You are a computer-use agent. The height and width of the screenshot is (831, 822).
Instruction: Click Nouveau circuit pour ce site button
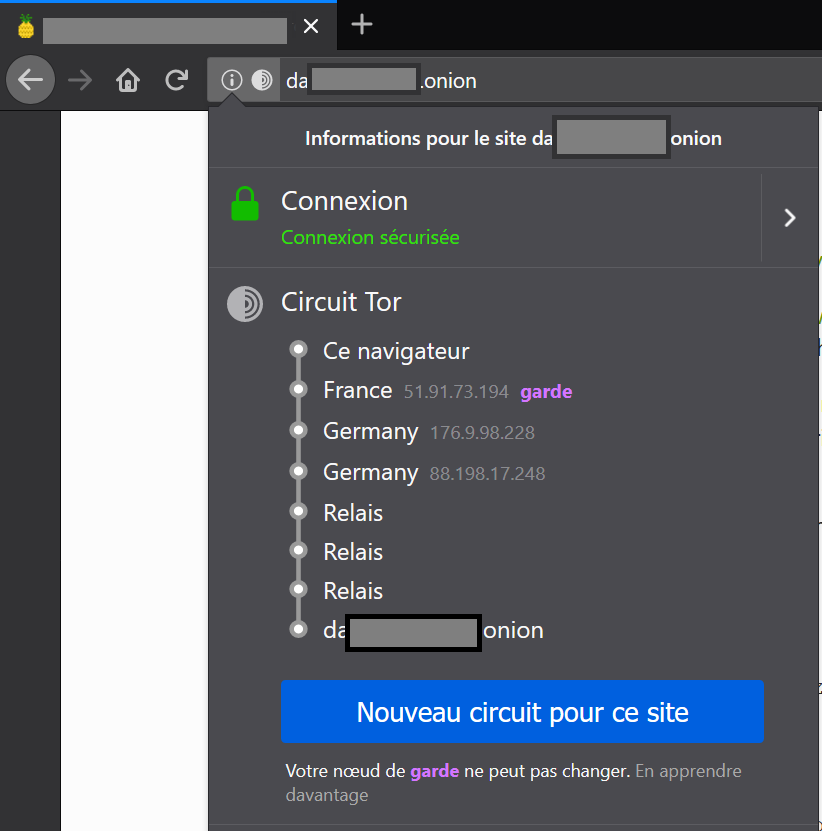click(x=522, y=712)
